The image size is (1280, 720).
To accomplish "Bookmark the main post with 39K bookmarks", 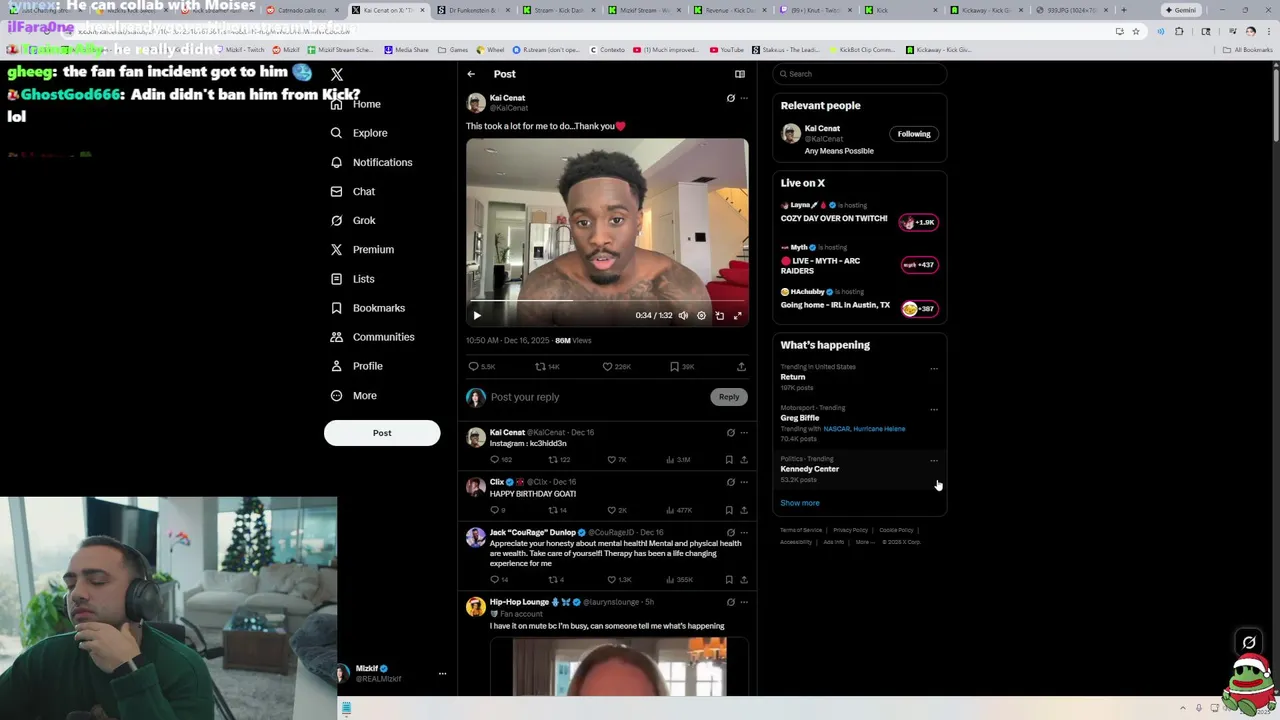I will tap(674, 367).
